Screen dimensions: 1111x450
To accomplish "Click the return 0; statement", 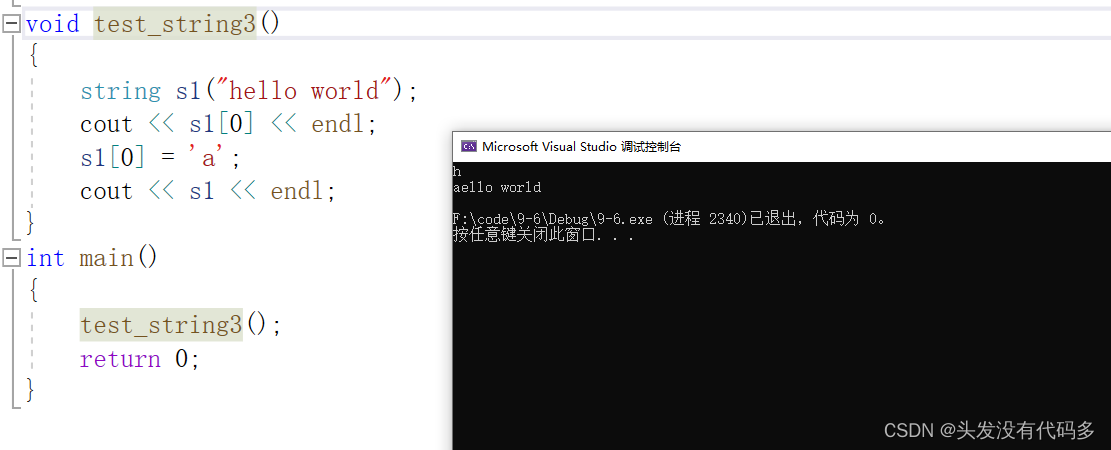I will click(x=140, y=359).
